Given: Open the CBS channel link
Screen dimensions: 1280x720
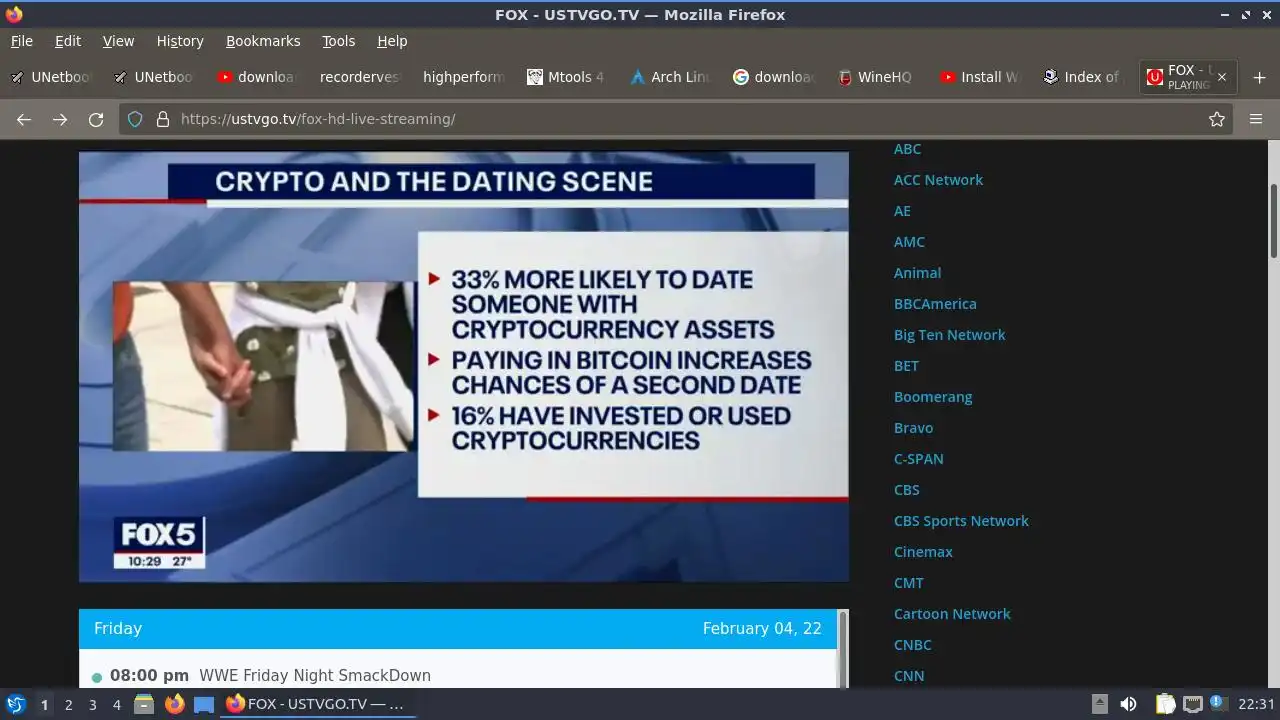Looking at the screenshot, I should click(906, 490).
